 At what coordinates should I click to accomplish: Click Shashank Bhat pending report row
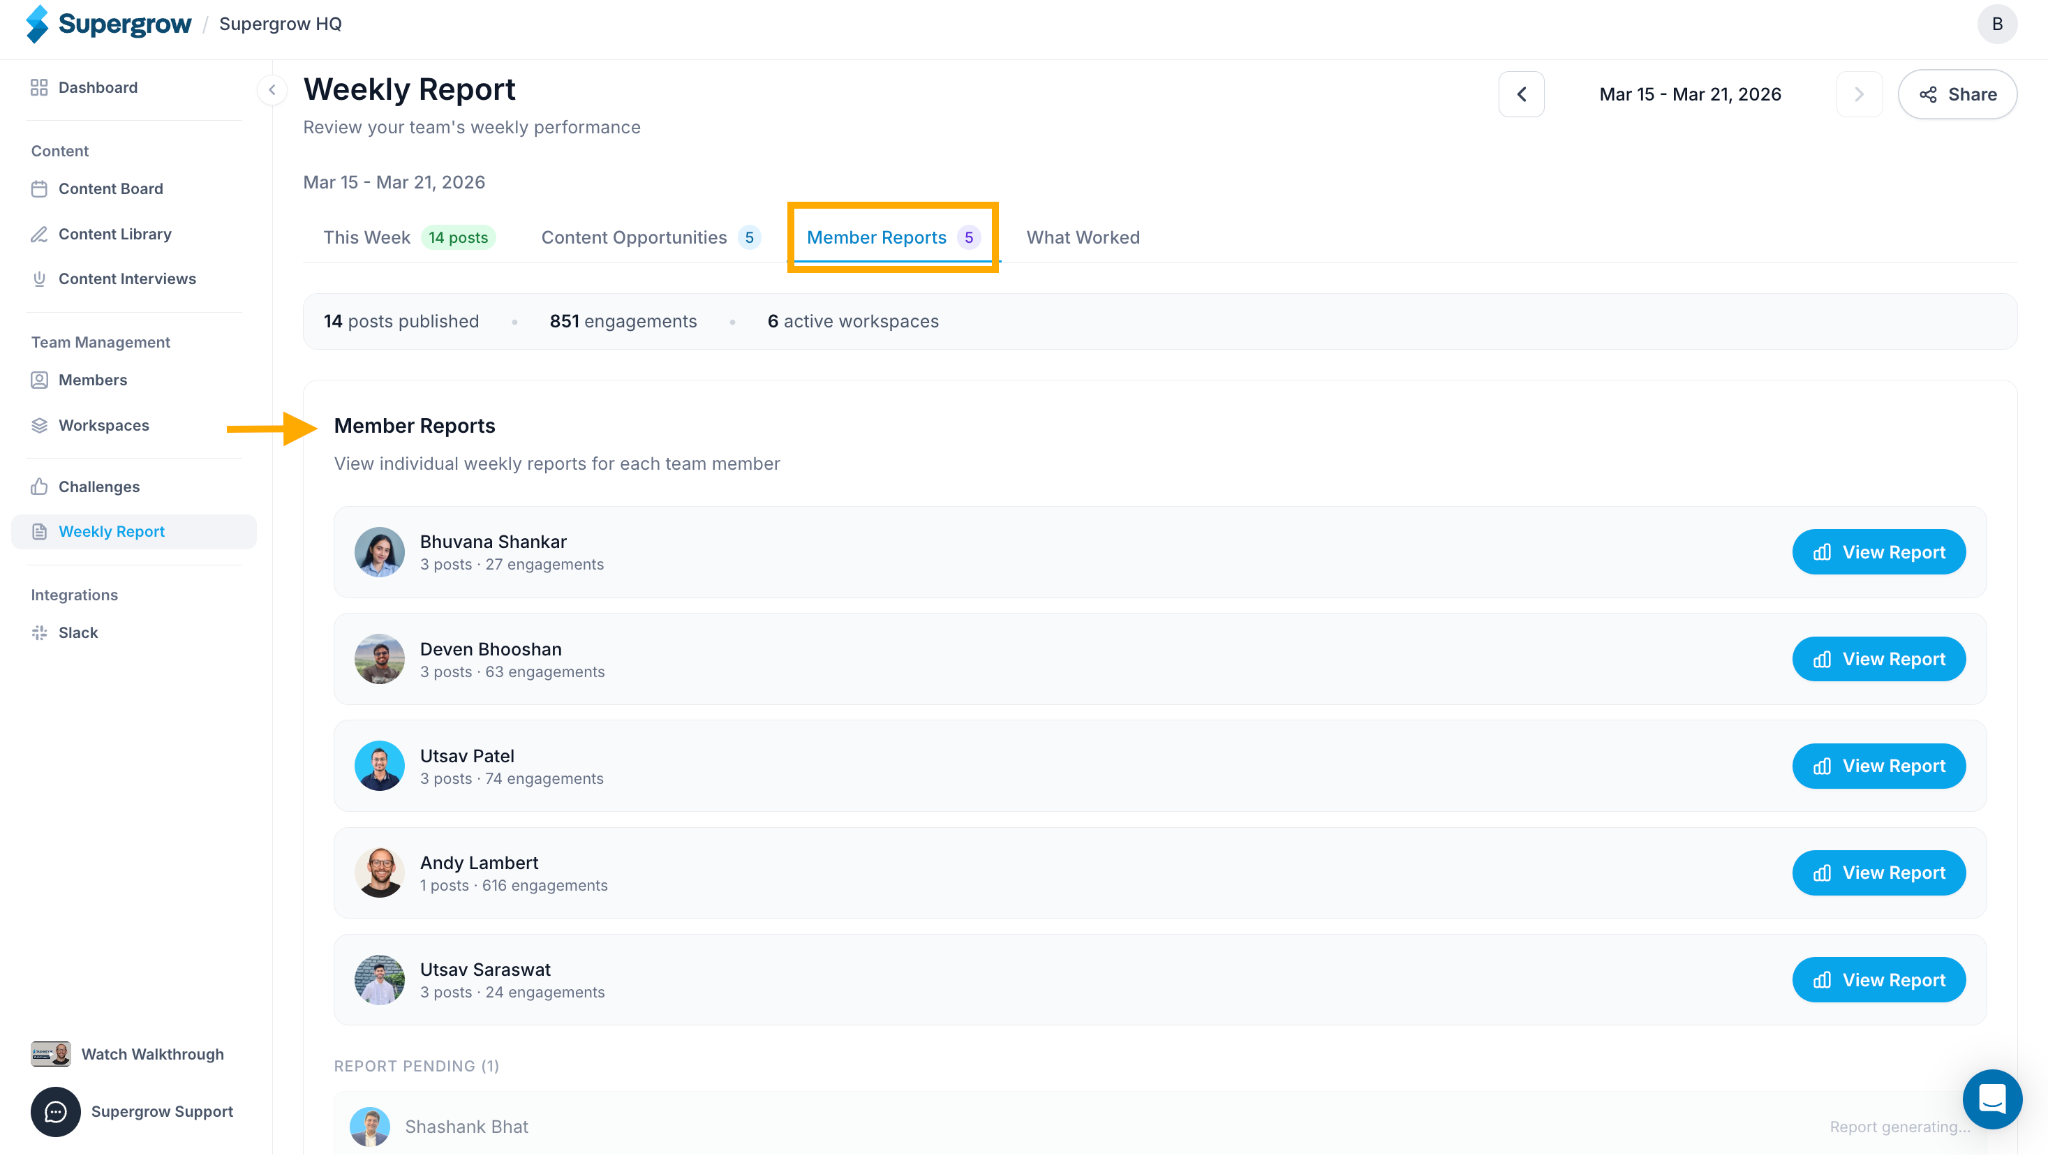1160,1126
